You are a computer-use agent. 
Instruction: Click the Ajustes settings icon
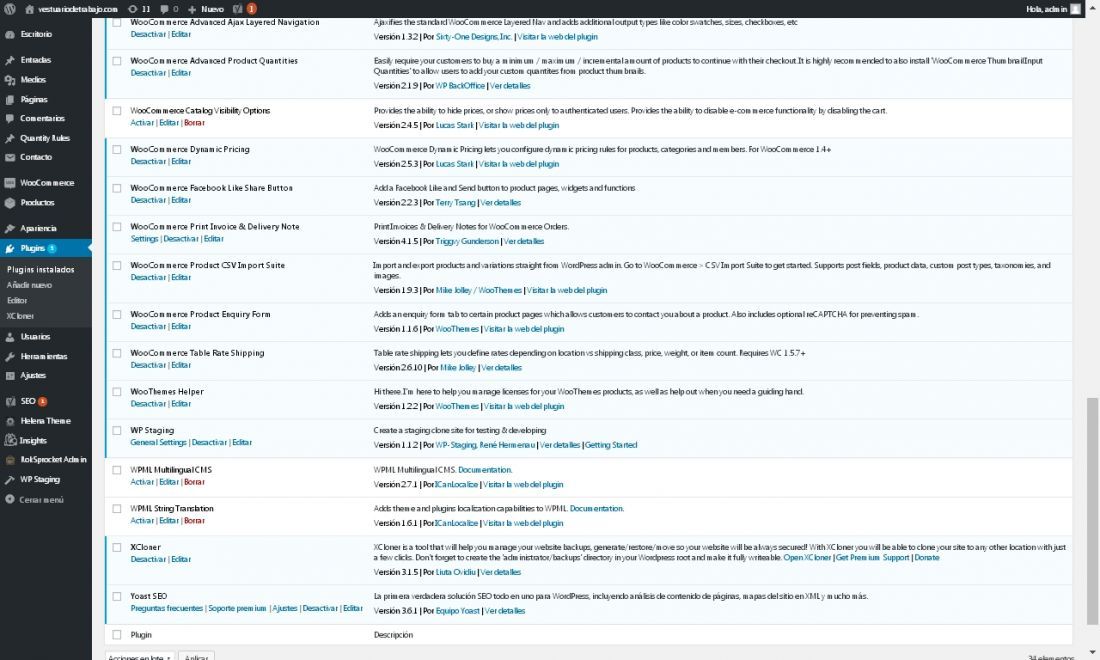coord(10,376)
